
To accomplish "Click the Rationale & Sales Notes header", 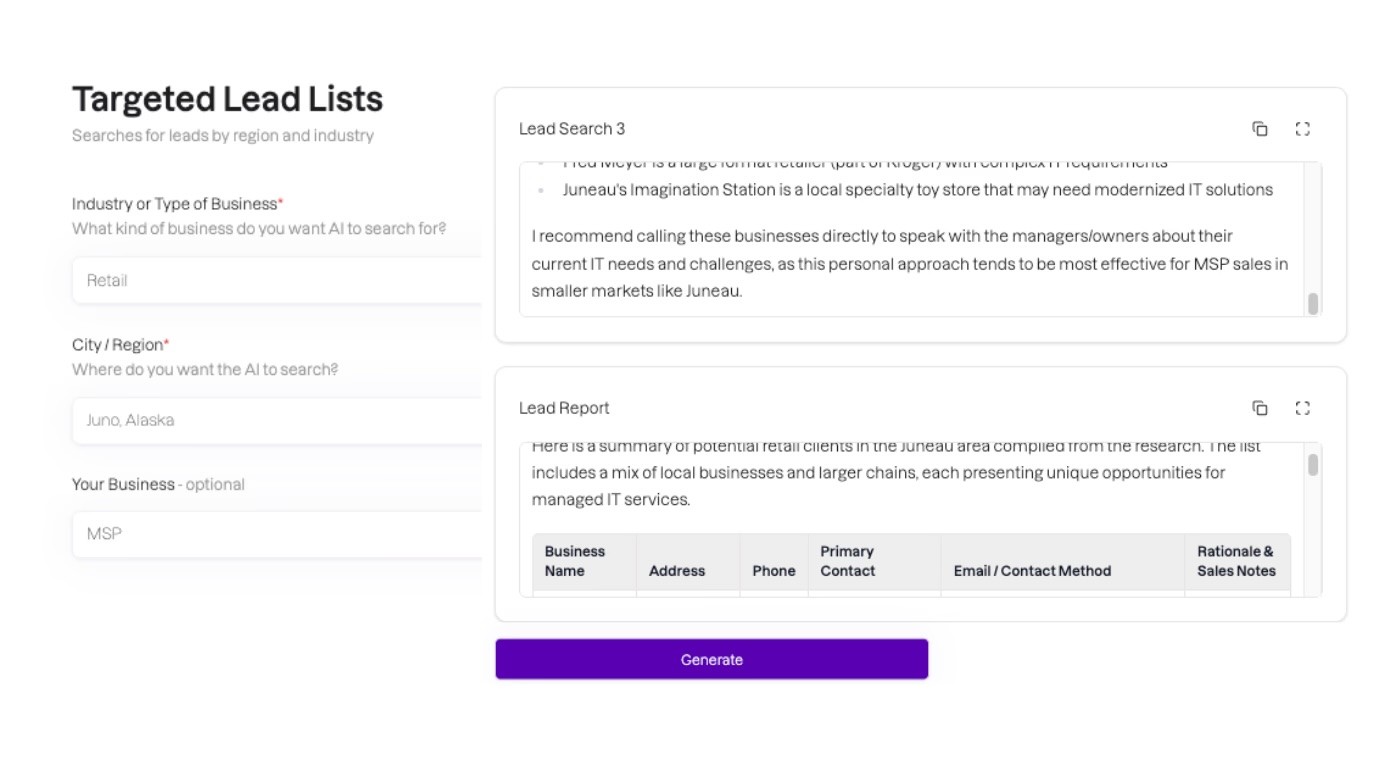I will click(x=1236, y=561).
